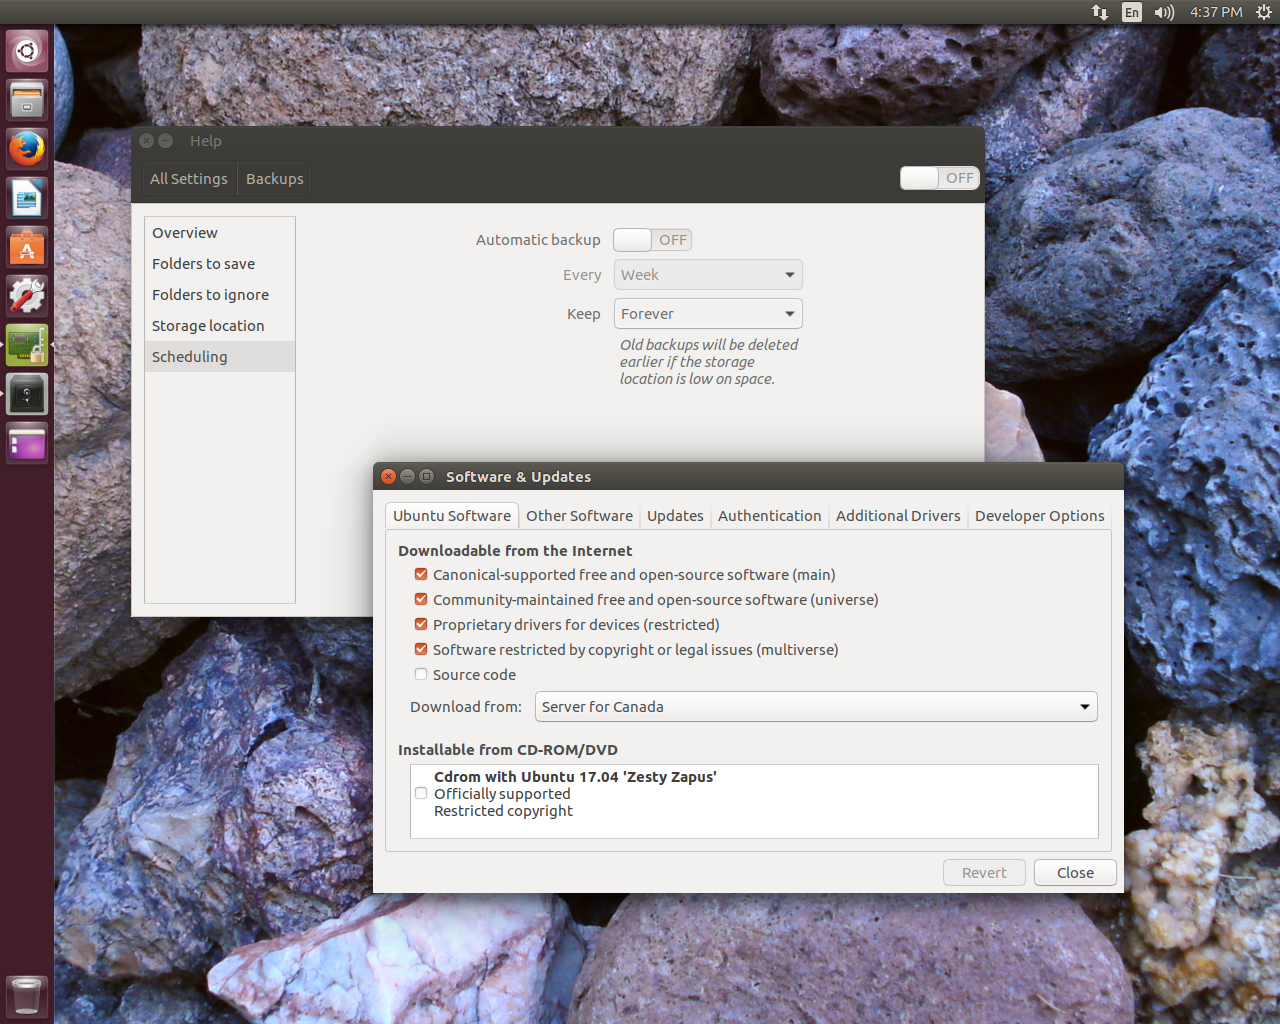Open the Trash in the dock
This screenshot has width=1280, height=1024.
click(27, 996)
